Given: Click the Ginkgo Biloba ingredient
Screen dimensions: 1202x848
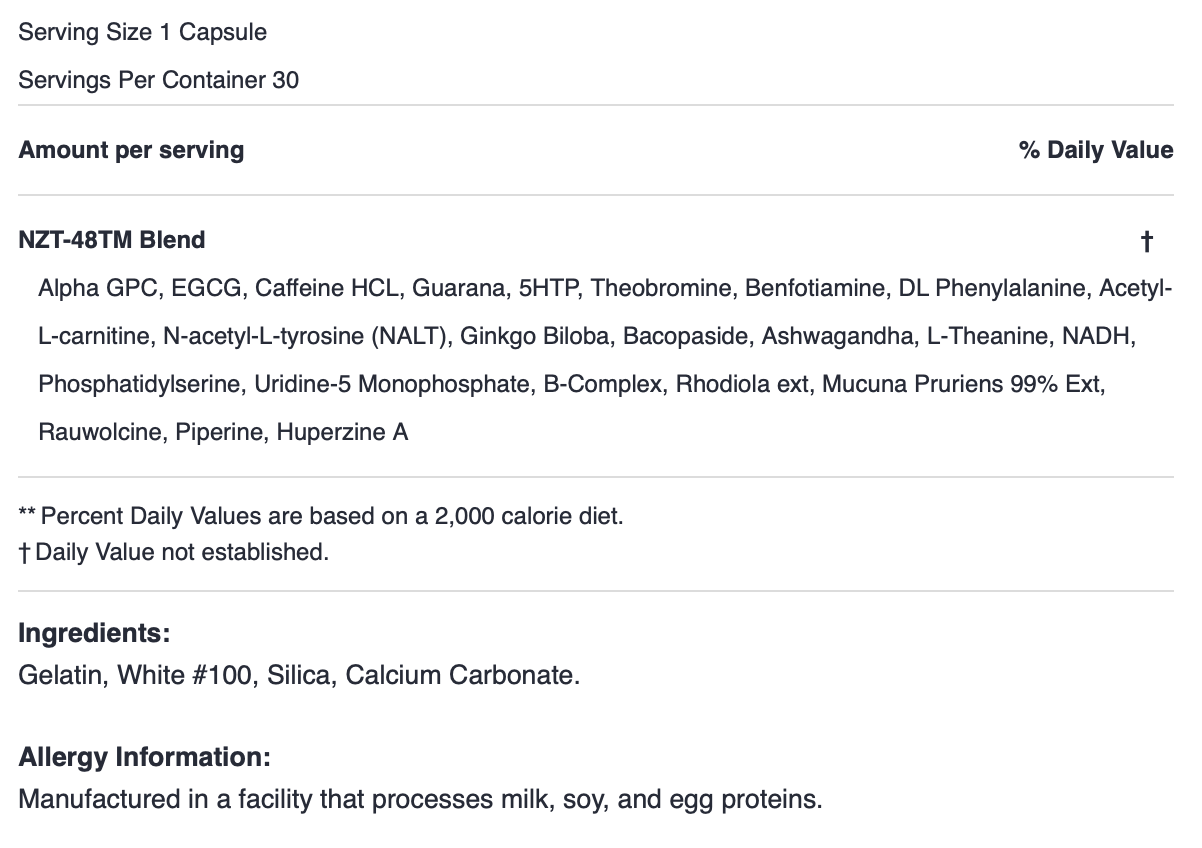Looking at the screenshot, I should click(534, 336).
